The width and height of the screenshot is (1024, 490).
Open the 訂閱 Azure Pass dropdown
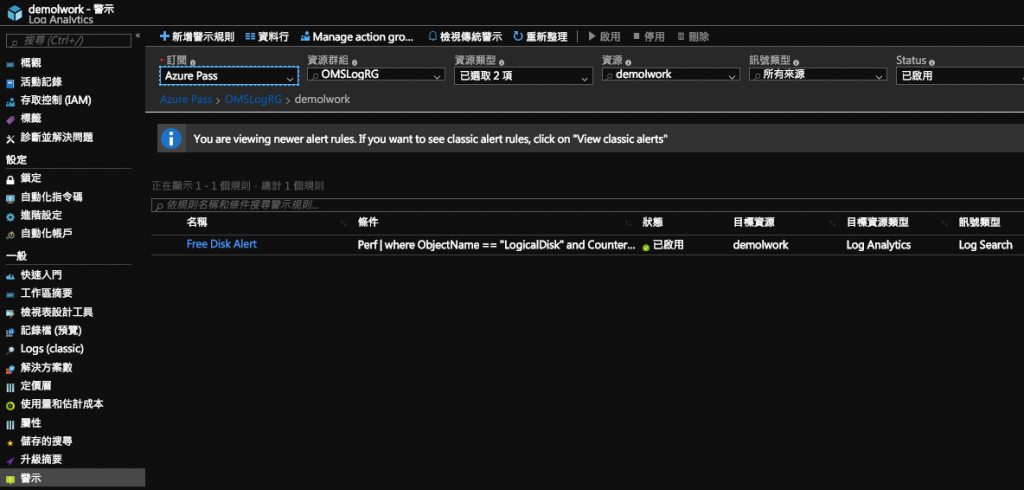coord(229,76)
